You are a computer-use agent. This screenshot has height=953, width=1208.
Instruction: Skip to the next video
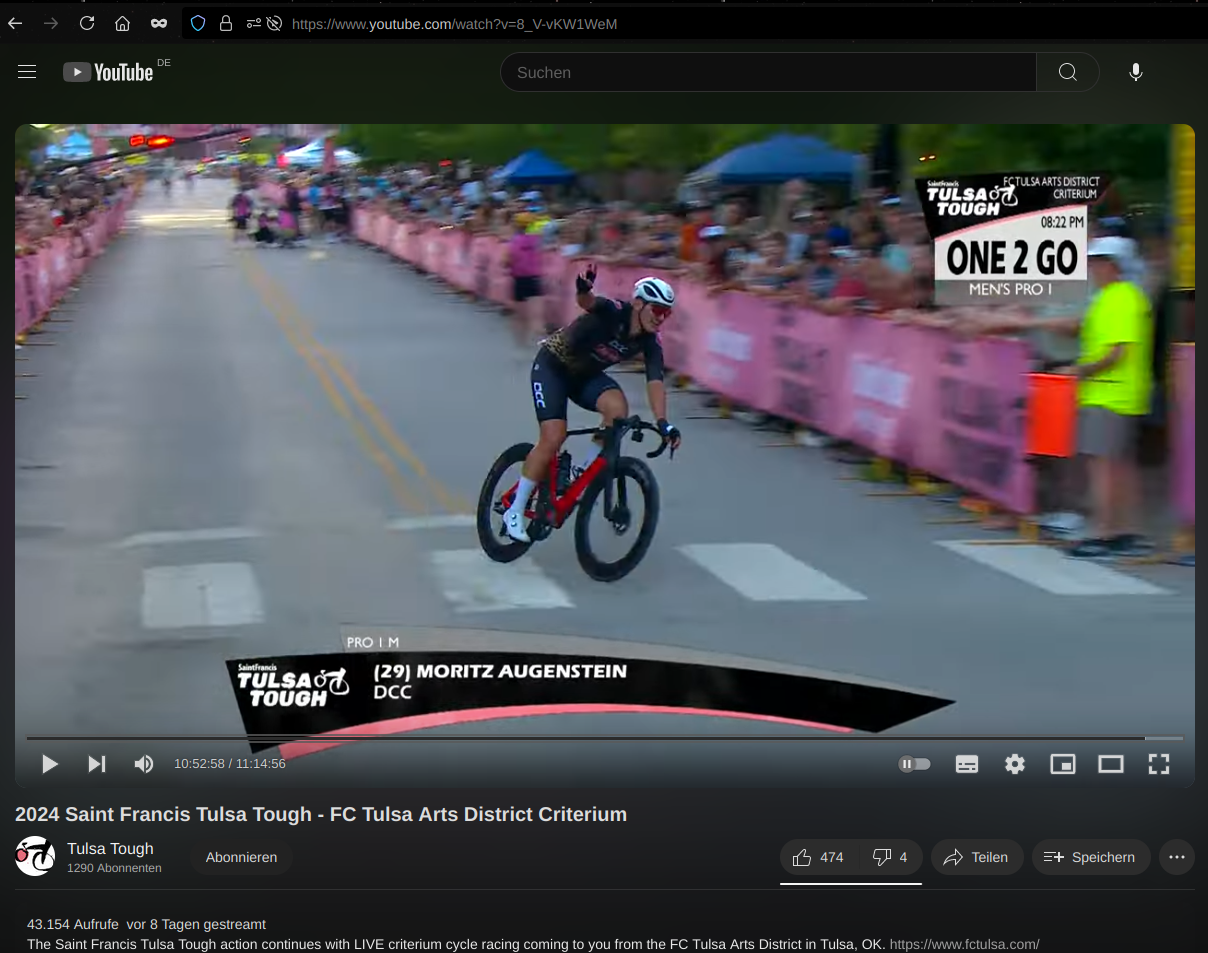(97, 764)
